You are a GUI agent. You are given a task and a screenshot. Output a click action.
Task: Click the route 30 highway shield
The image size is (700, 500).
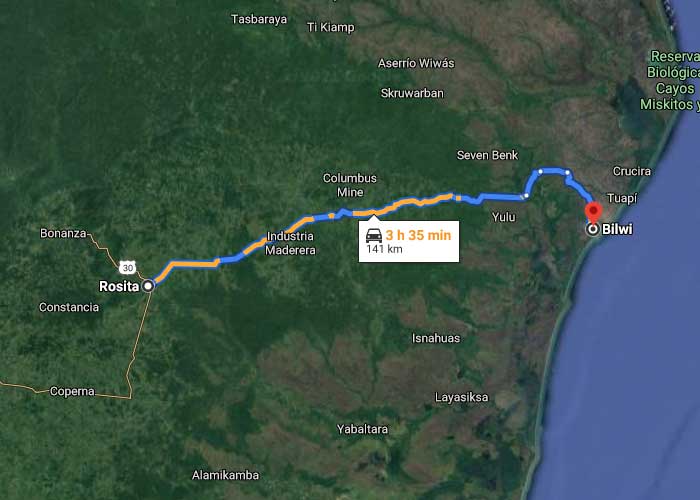click(x=128, y=267)
